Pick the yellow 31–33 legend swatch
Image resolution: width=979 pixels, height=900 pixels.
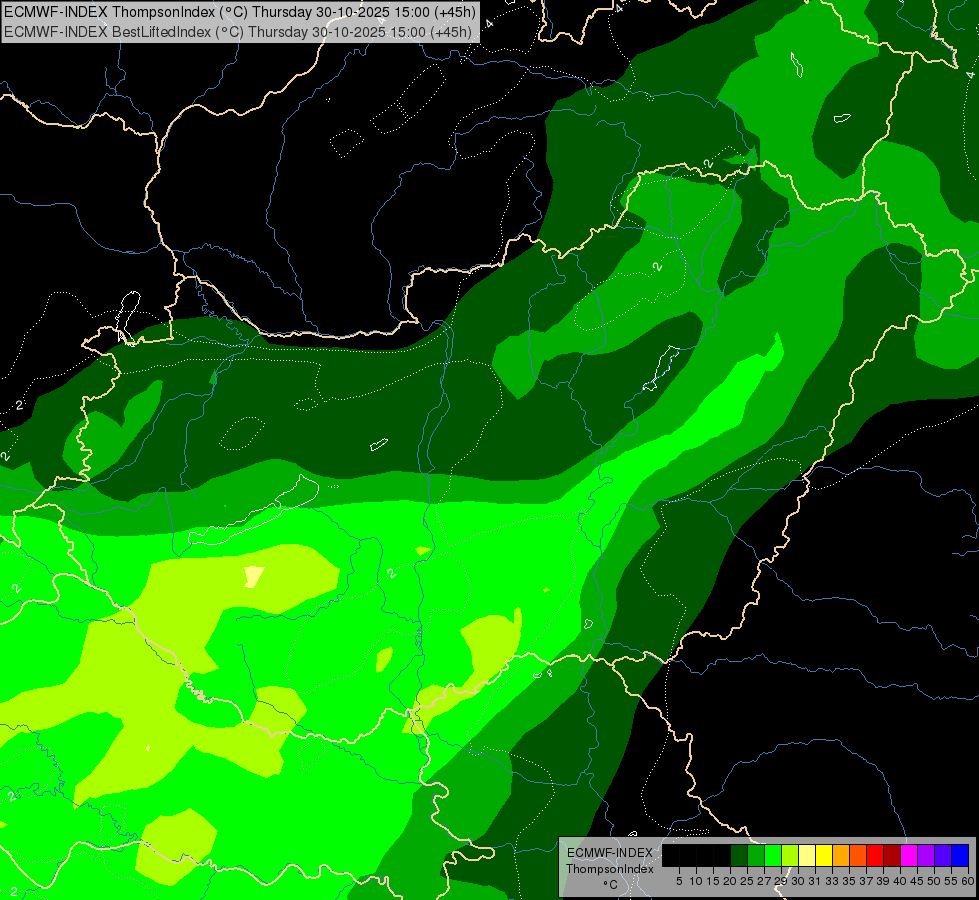click(824, 855)
